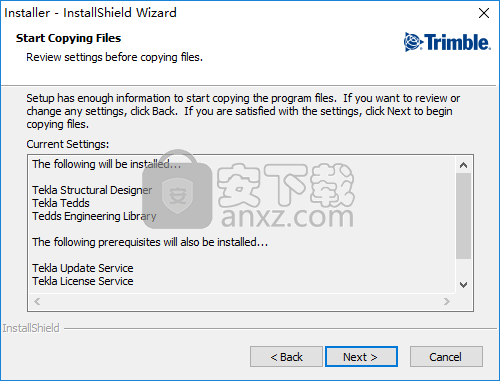This screenshot has width=500, height=381.
Task: Select the Tekla Tedds line
Action: (61, 203)
